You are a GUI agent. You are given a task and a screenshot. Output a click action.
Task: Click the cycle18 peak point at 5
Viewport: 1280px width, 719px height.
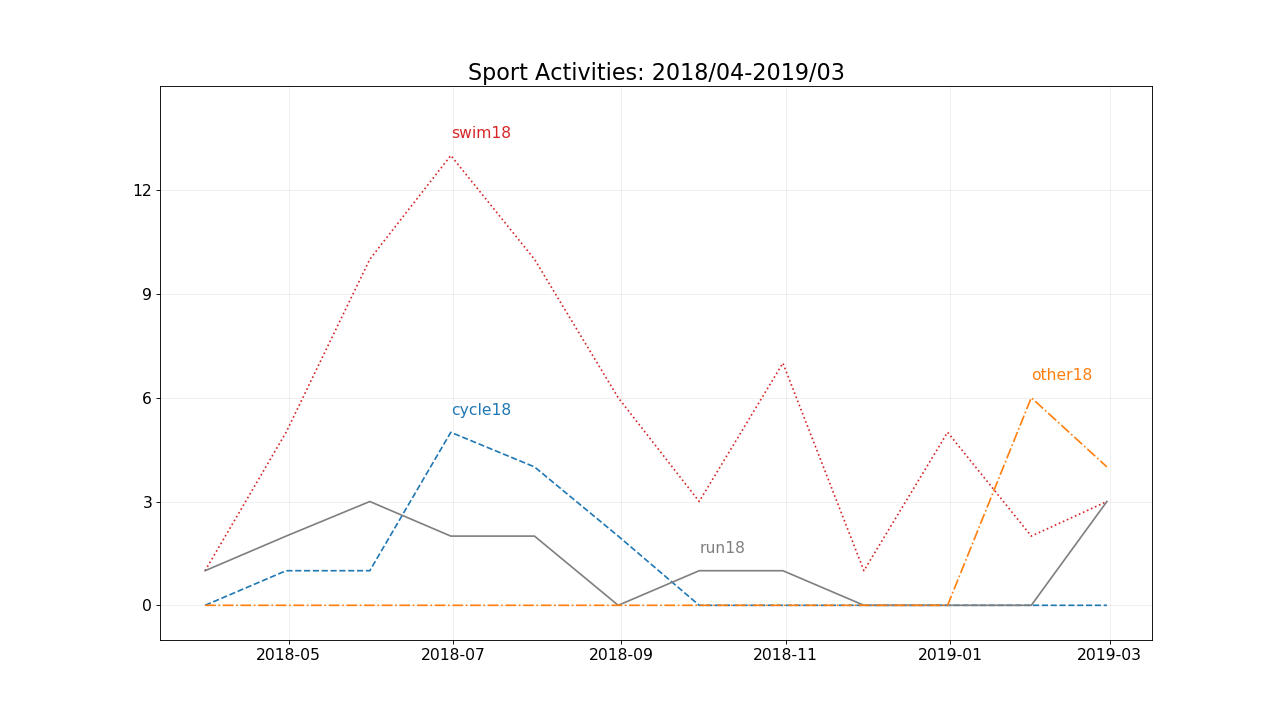[x=452, y=432]
